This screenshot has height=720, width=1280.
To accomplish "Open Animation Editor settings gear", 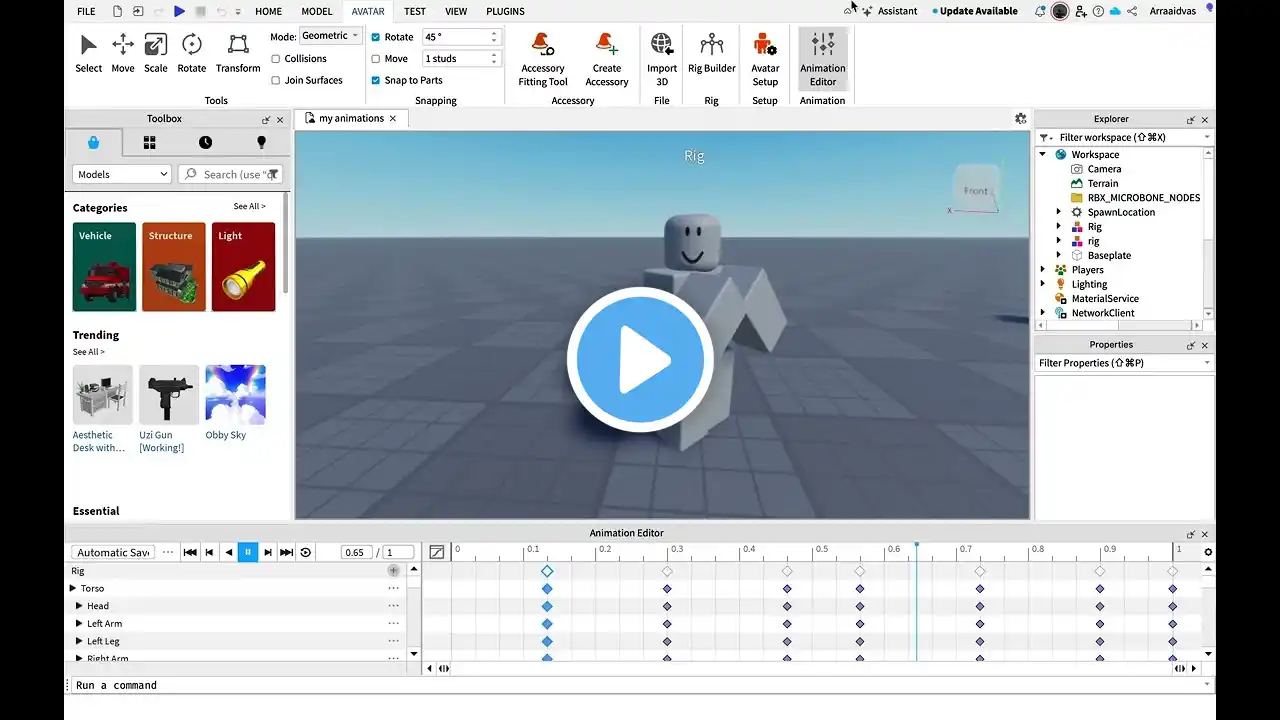I will coord(1208,552).
